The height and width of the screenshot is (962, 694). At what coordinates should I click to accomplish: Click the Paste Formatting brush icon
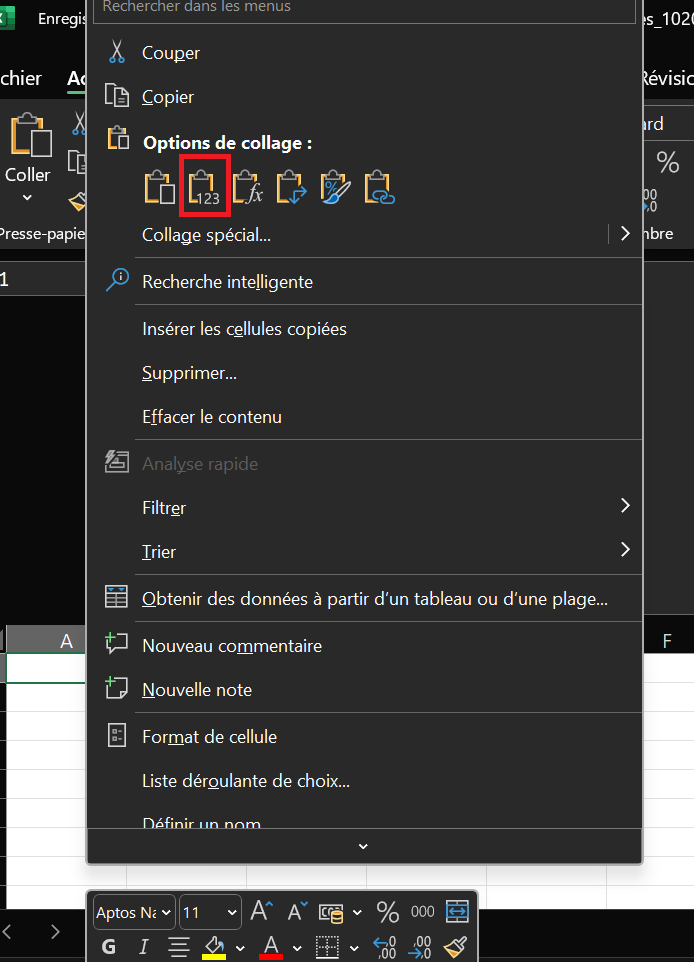tap(335, 187)
